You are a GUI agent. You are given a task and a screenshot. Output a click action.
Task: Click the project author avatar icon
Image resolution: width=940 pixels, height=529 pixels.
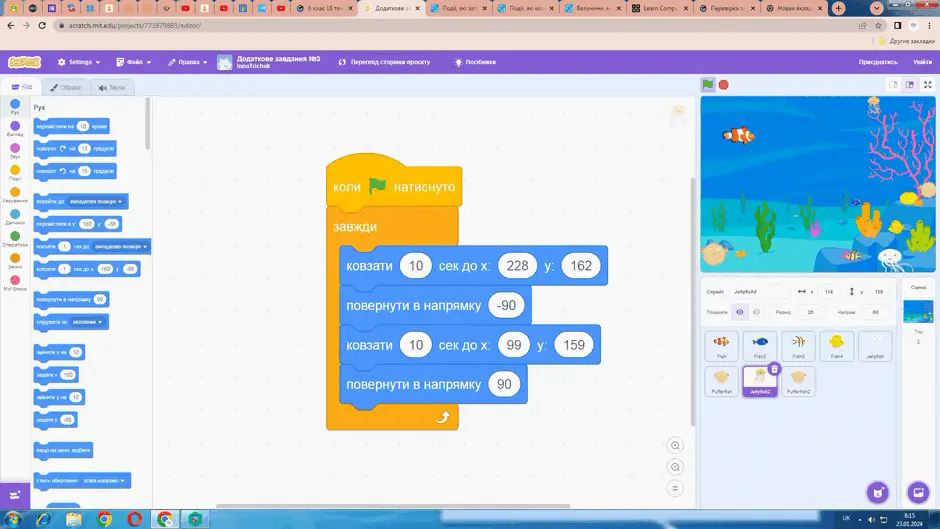(224, 62)
